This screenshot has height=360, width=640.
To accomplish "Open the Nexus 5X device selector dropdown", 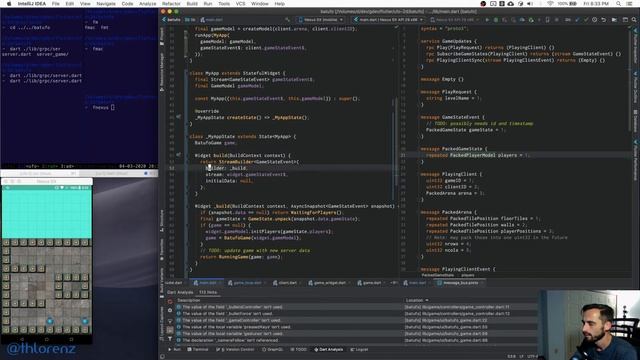I will 321,20.
